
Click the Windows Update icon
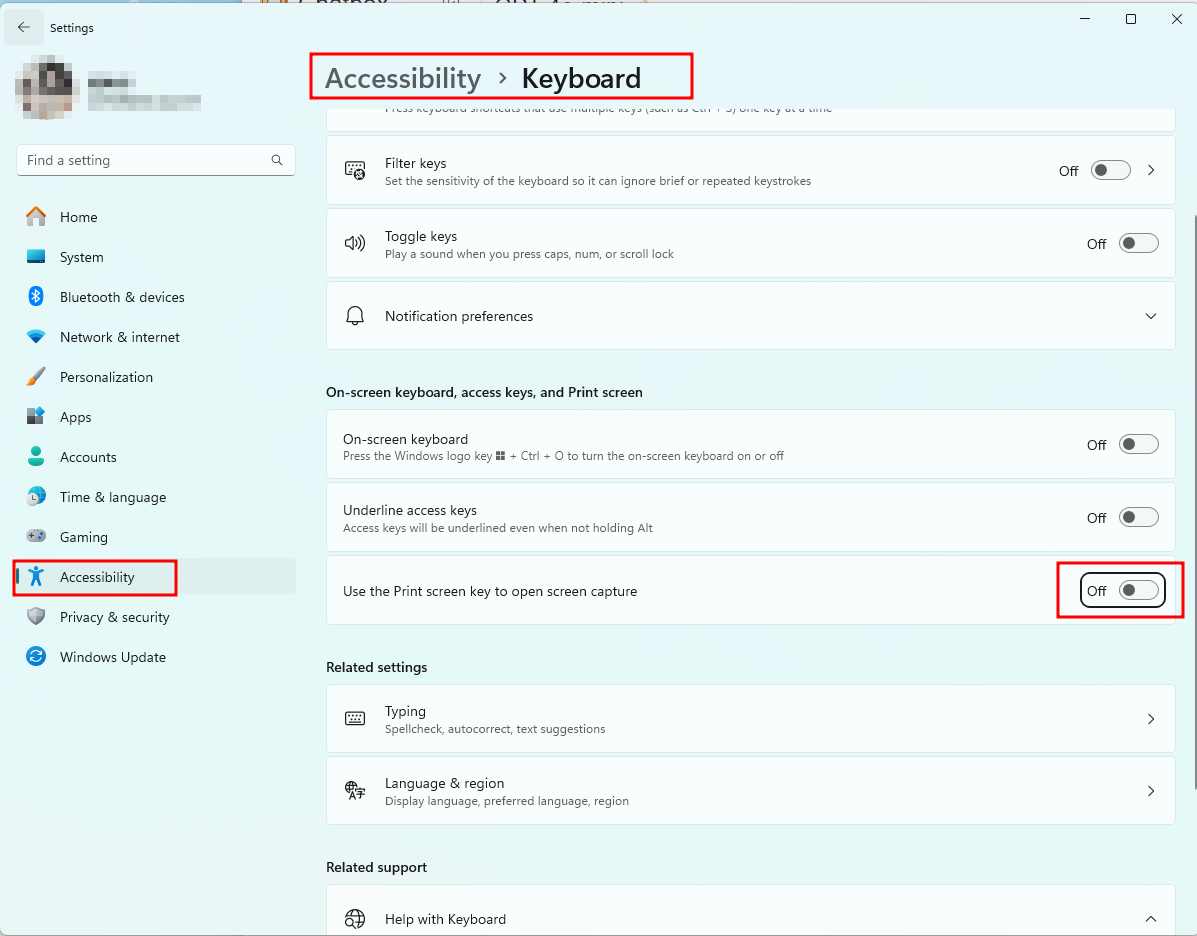(x=36, y=657)
